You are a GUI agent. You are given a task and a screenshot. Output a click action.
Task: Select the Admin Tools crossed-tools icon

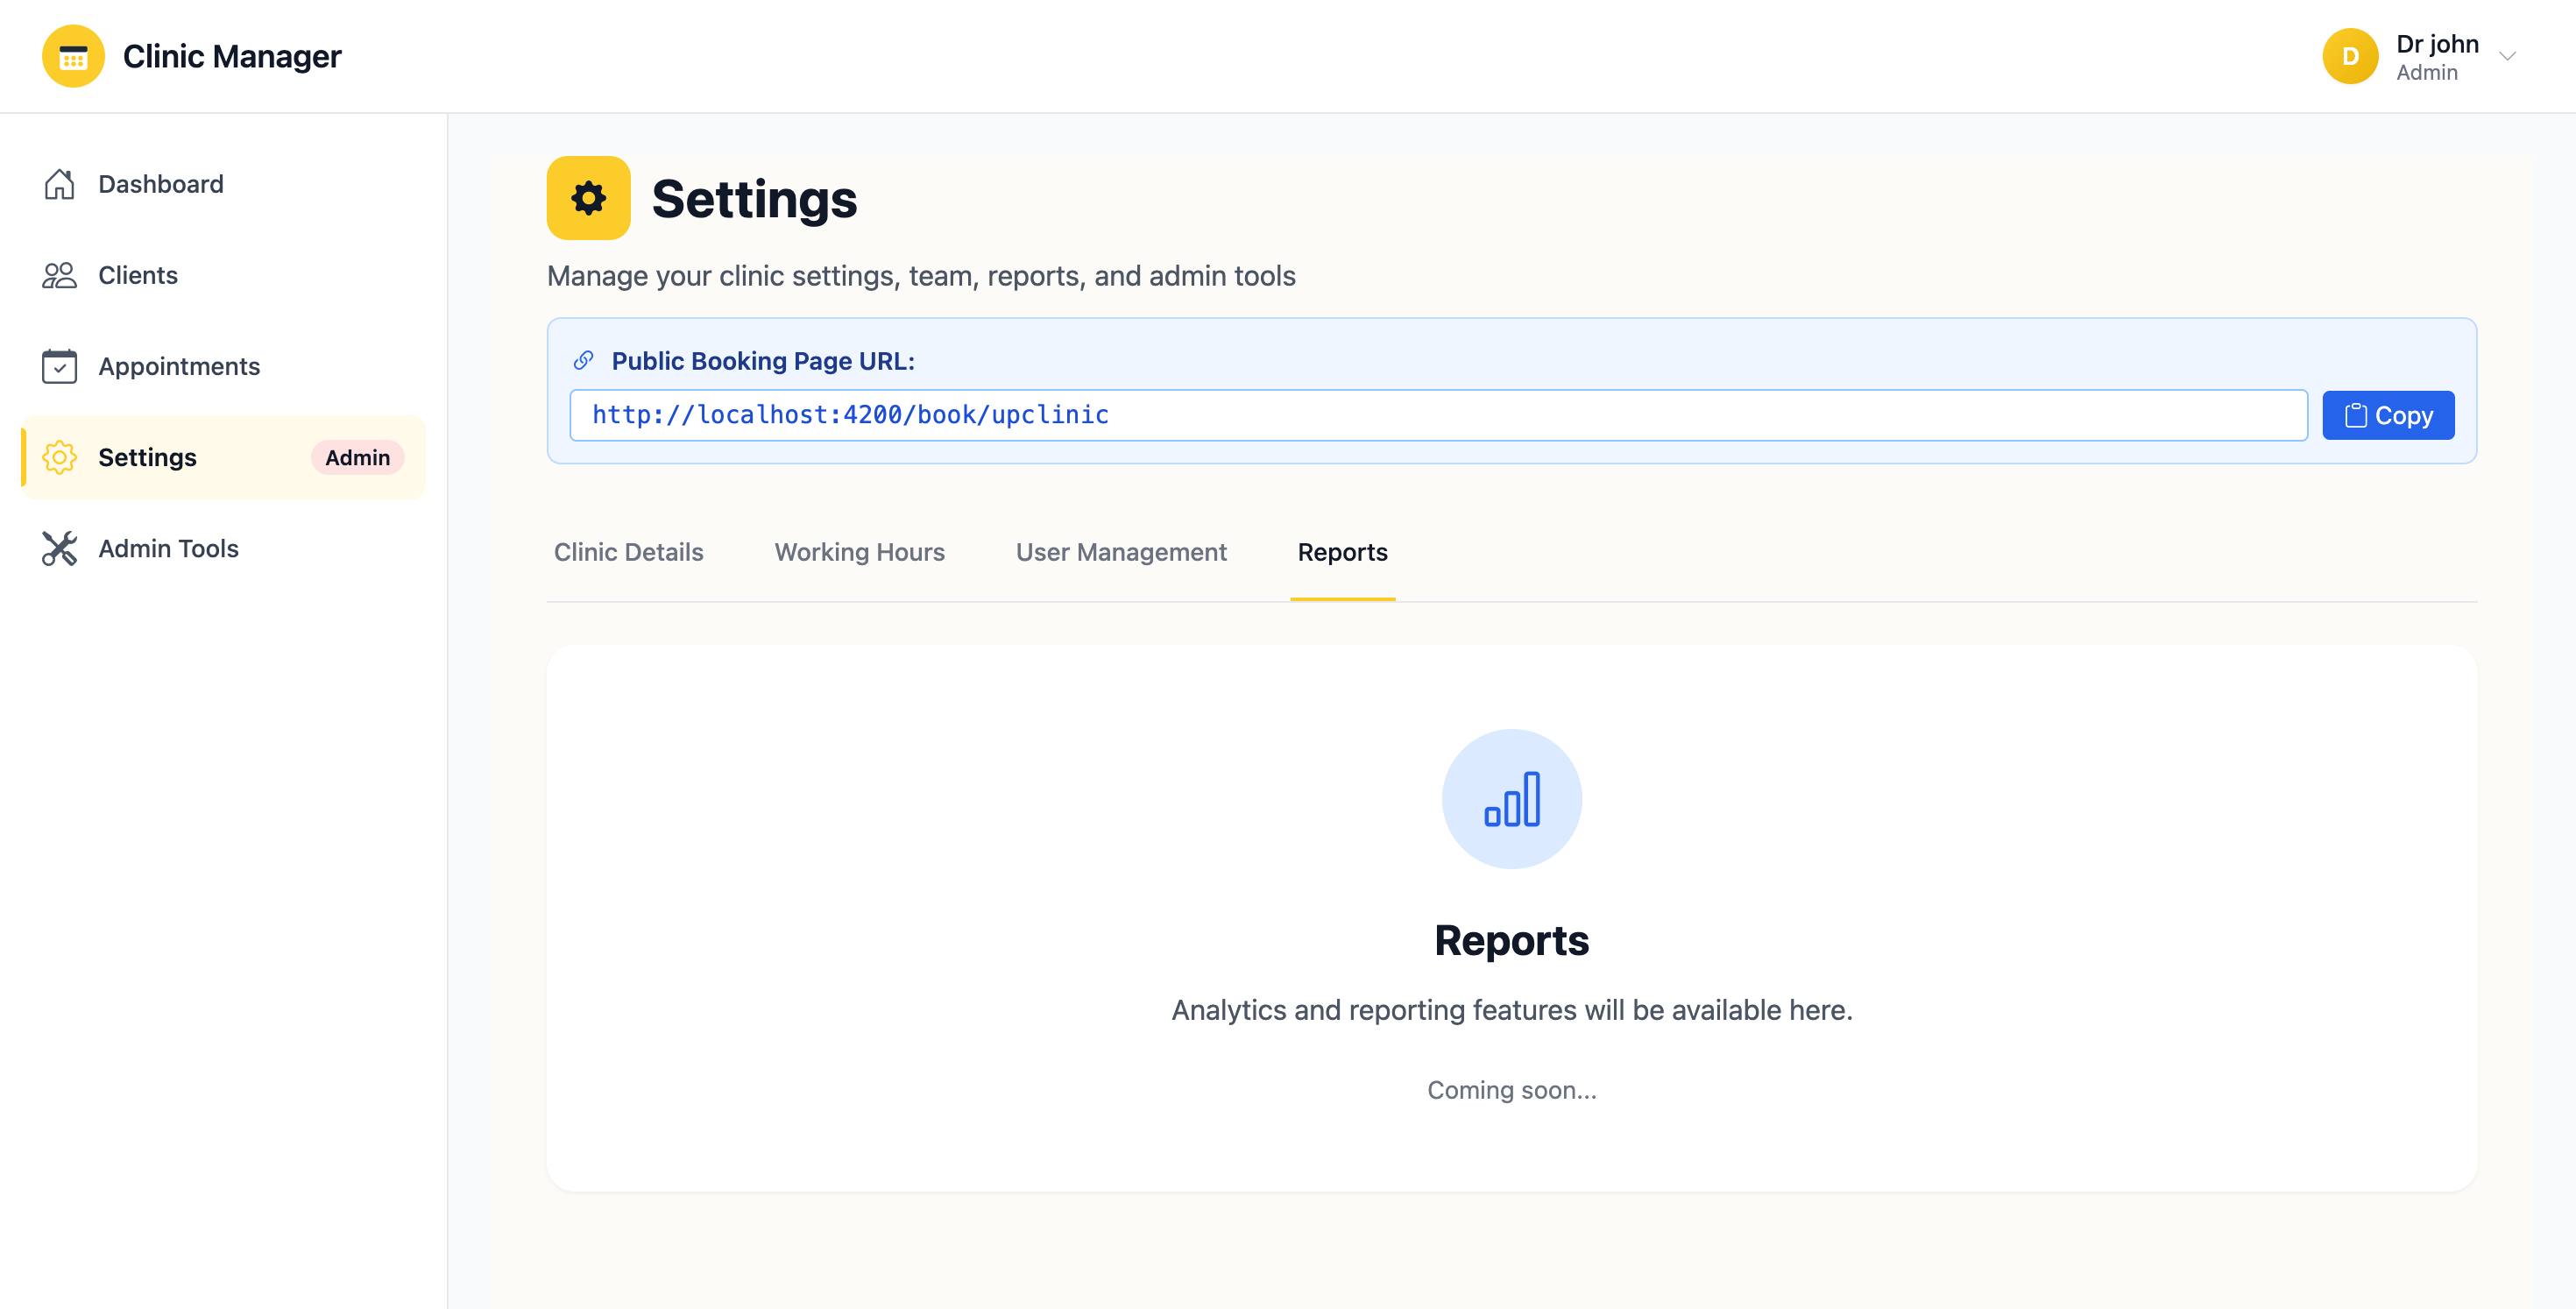pyautogui.click(x=60, y=548)
